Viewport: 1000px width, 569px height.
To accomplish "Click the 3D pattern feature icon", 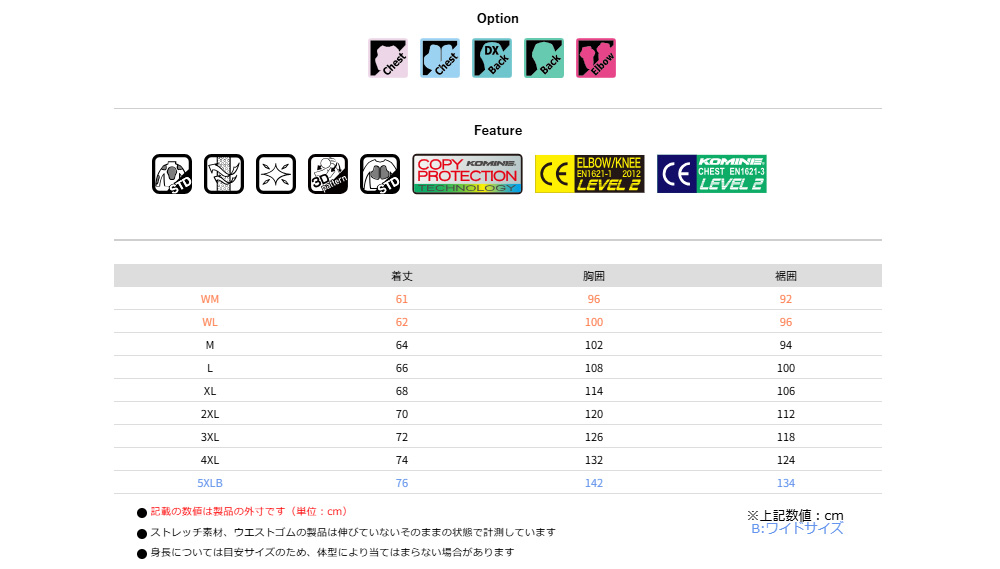I will (x=328, y=174).
